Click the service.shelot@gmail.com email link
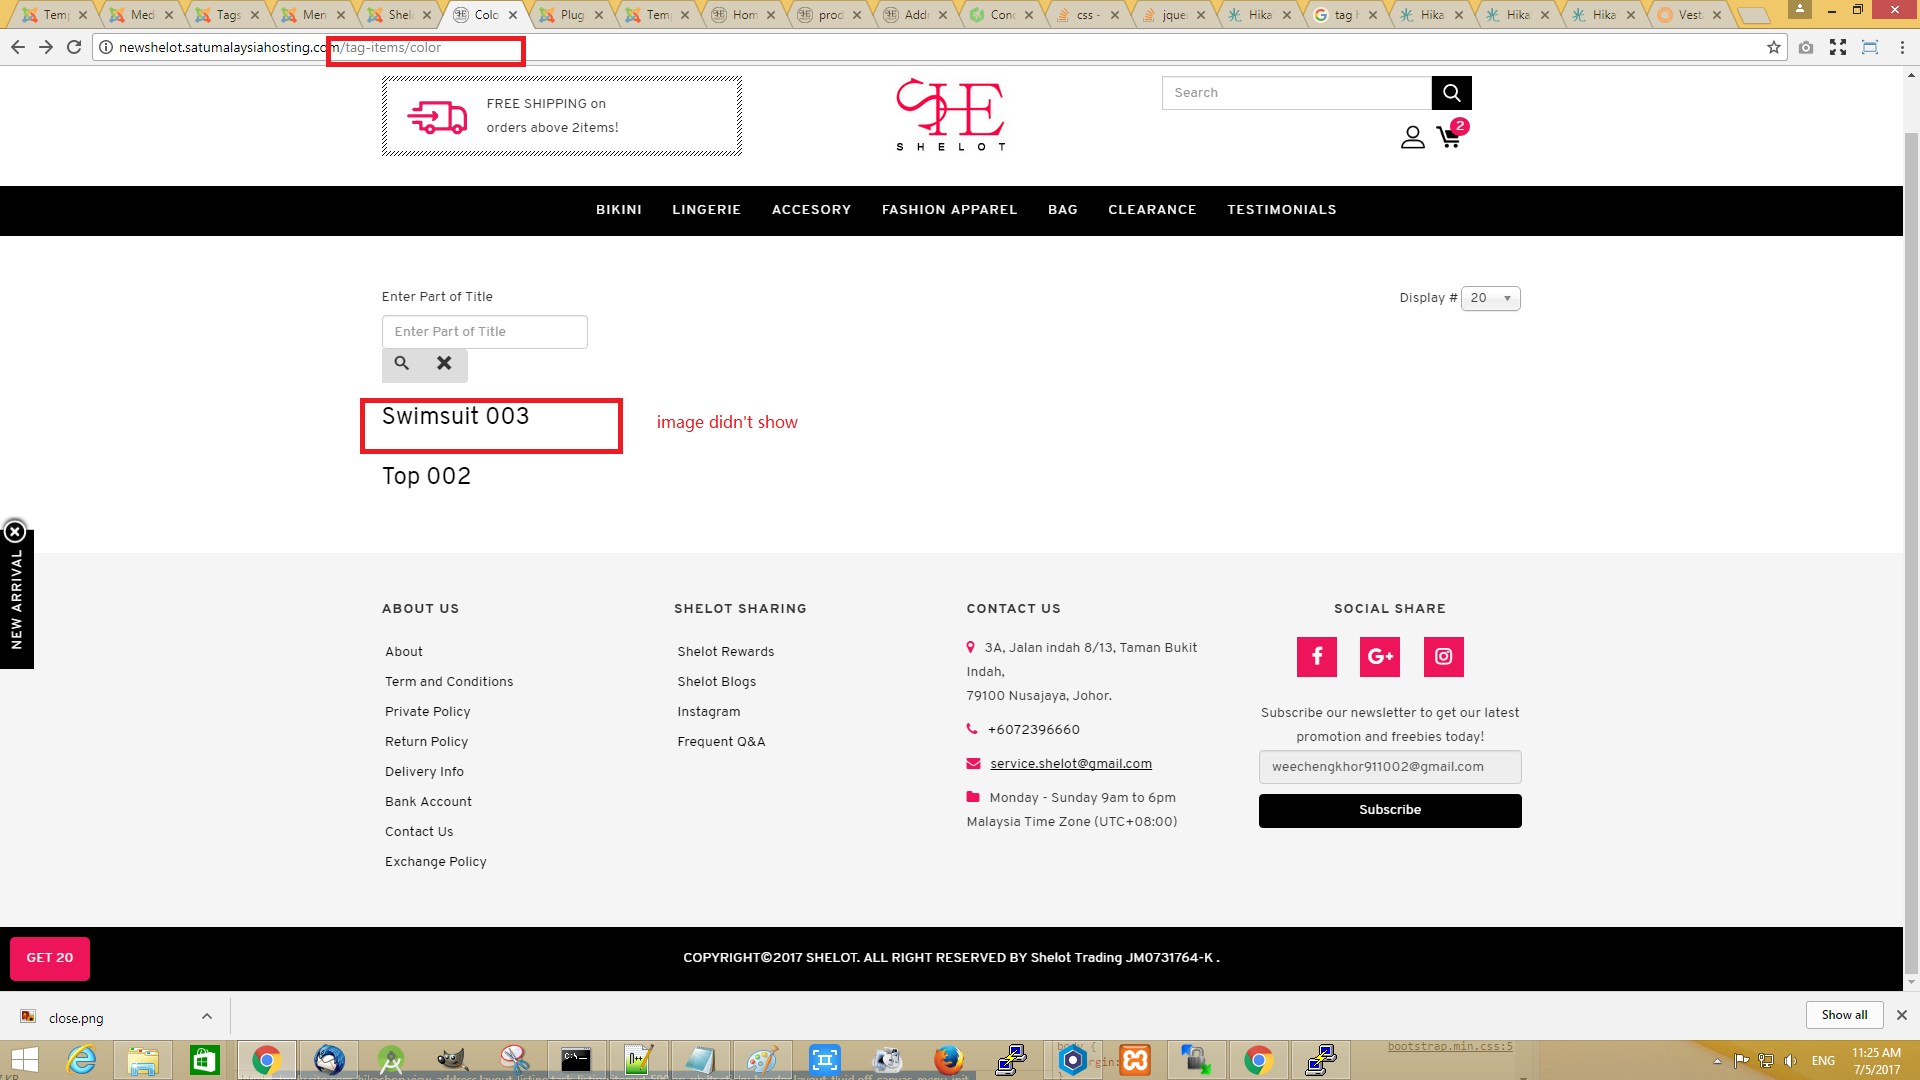Viewport: 1920px width, 1080px height. [x=1071, y=764]
